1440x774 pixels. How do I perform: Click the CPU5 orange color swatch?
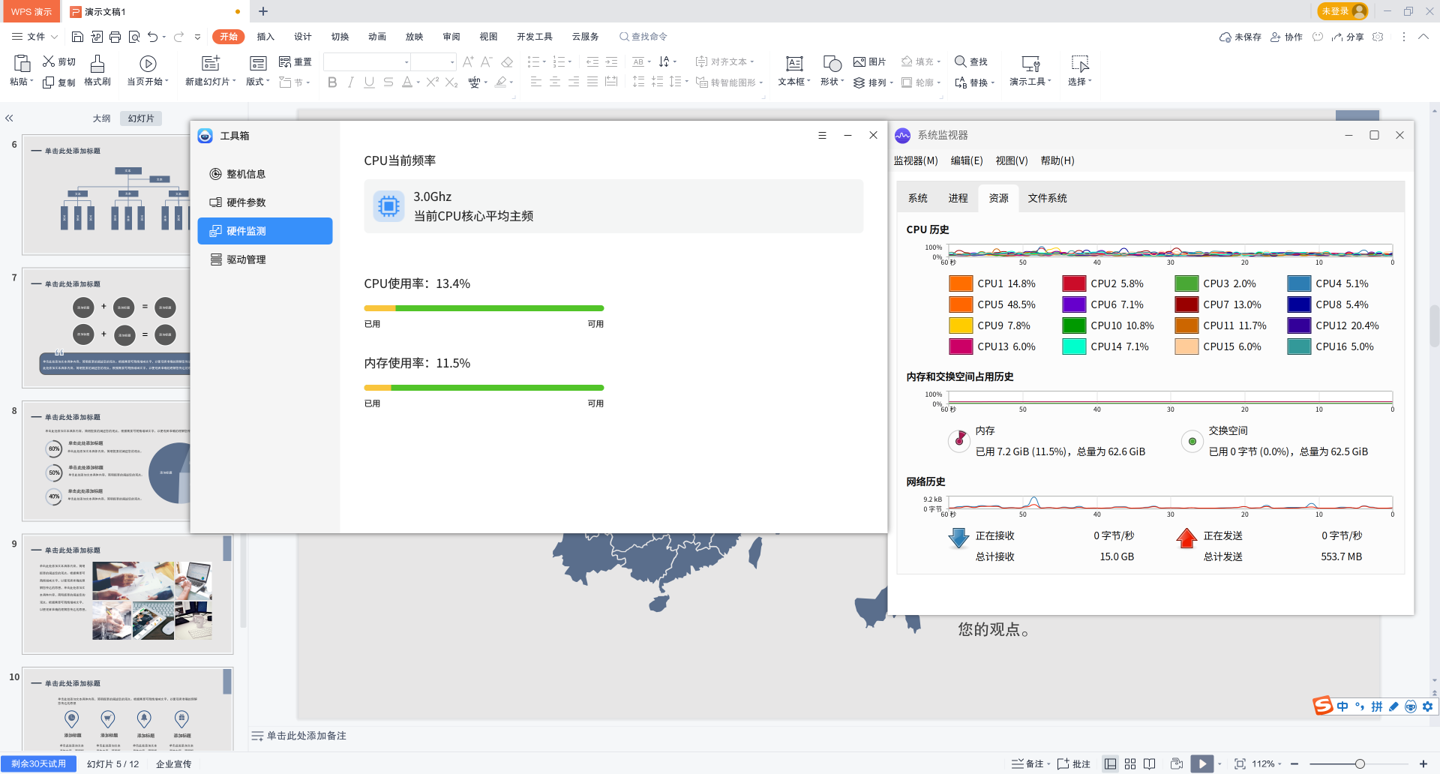click(960, 305)
